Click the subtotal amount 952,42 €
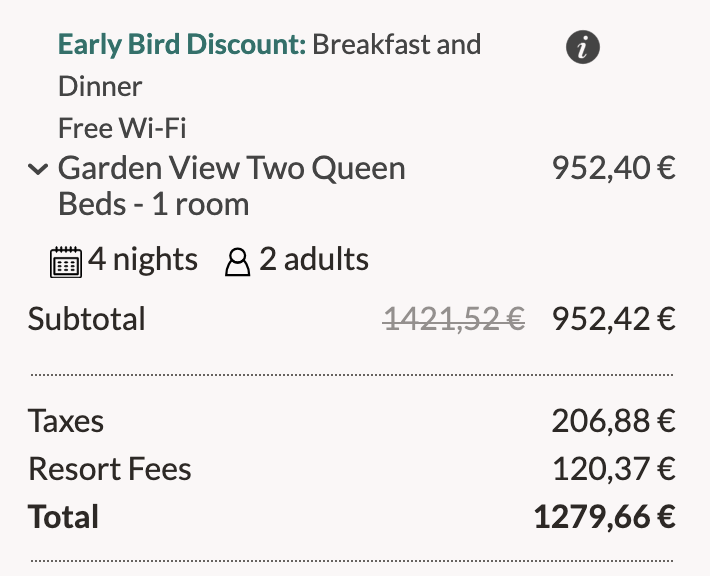710x576 pixels. pyautogui.click(x=613, y=319)
